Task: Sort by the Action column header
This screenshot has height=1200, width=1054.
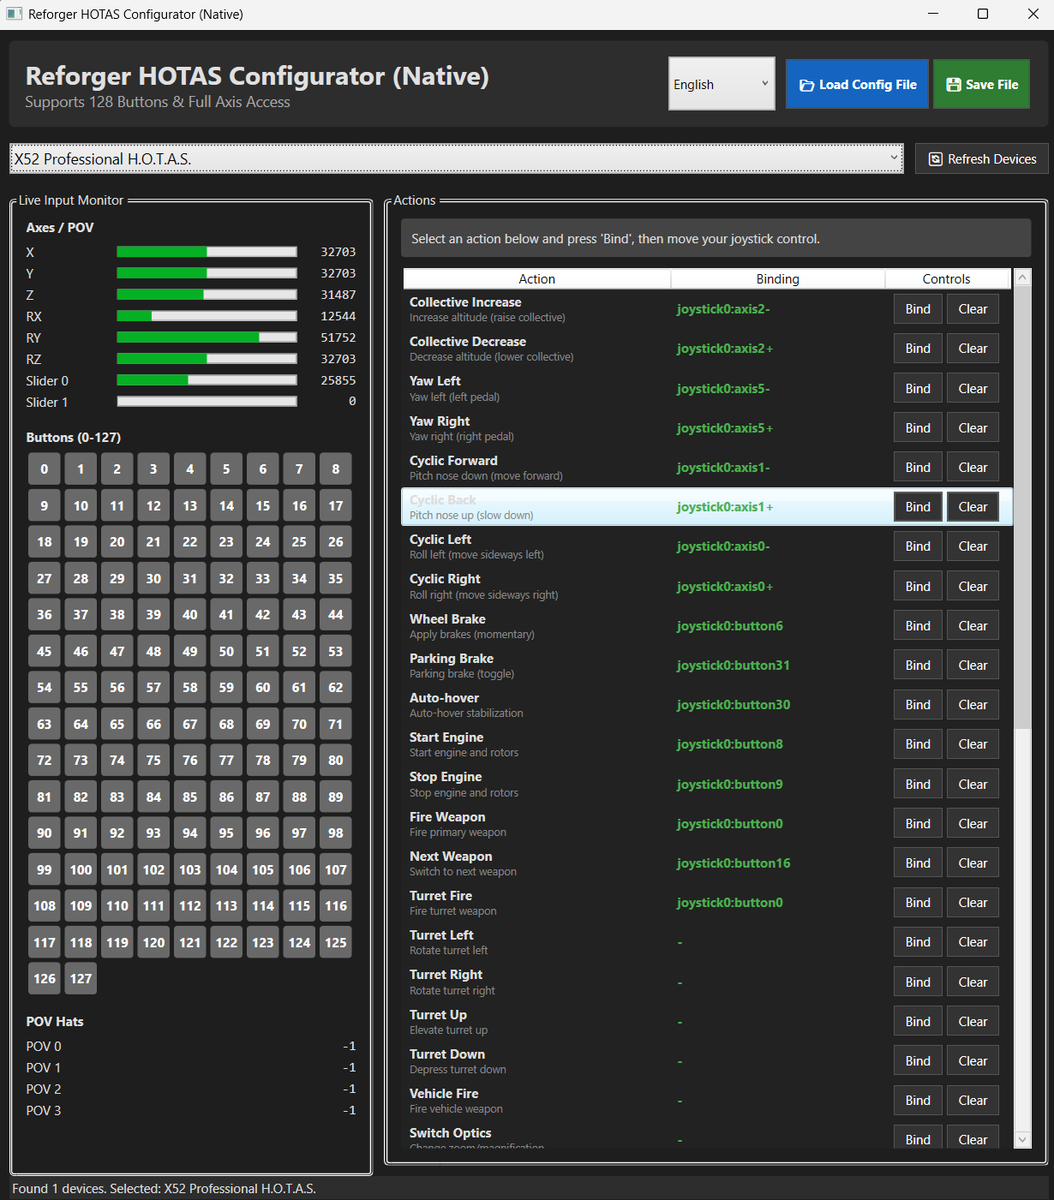Action: (537, 279)
